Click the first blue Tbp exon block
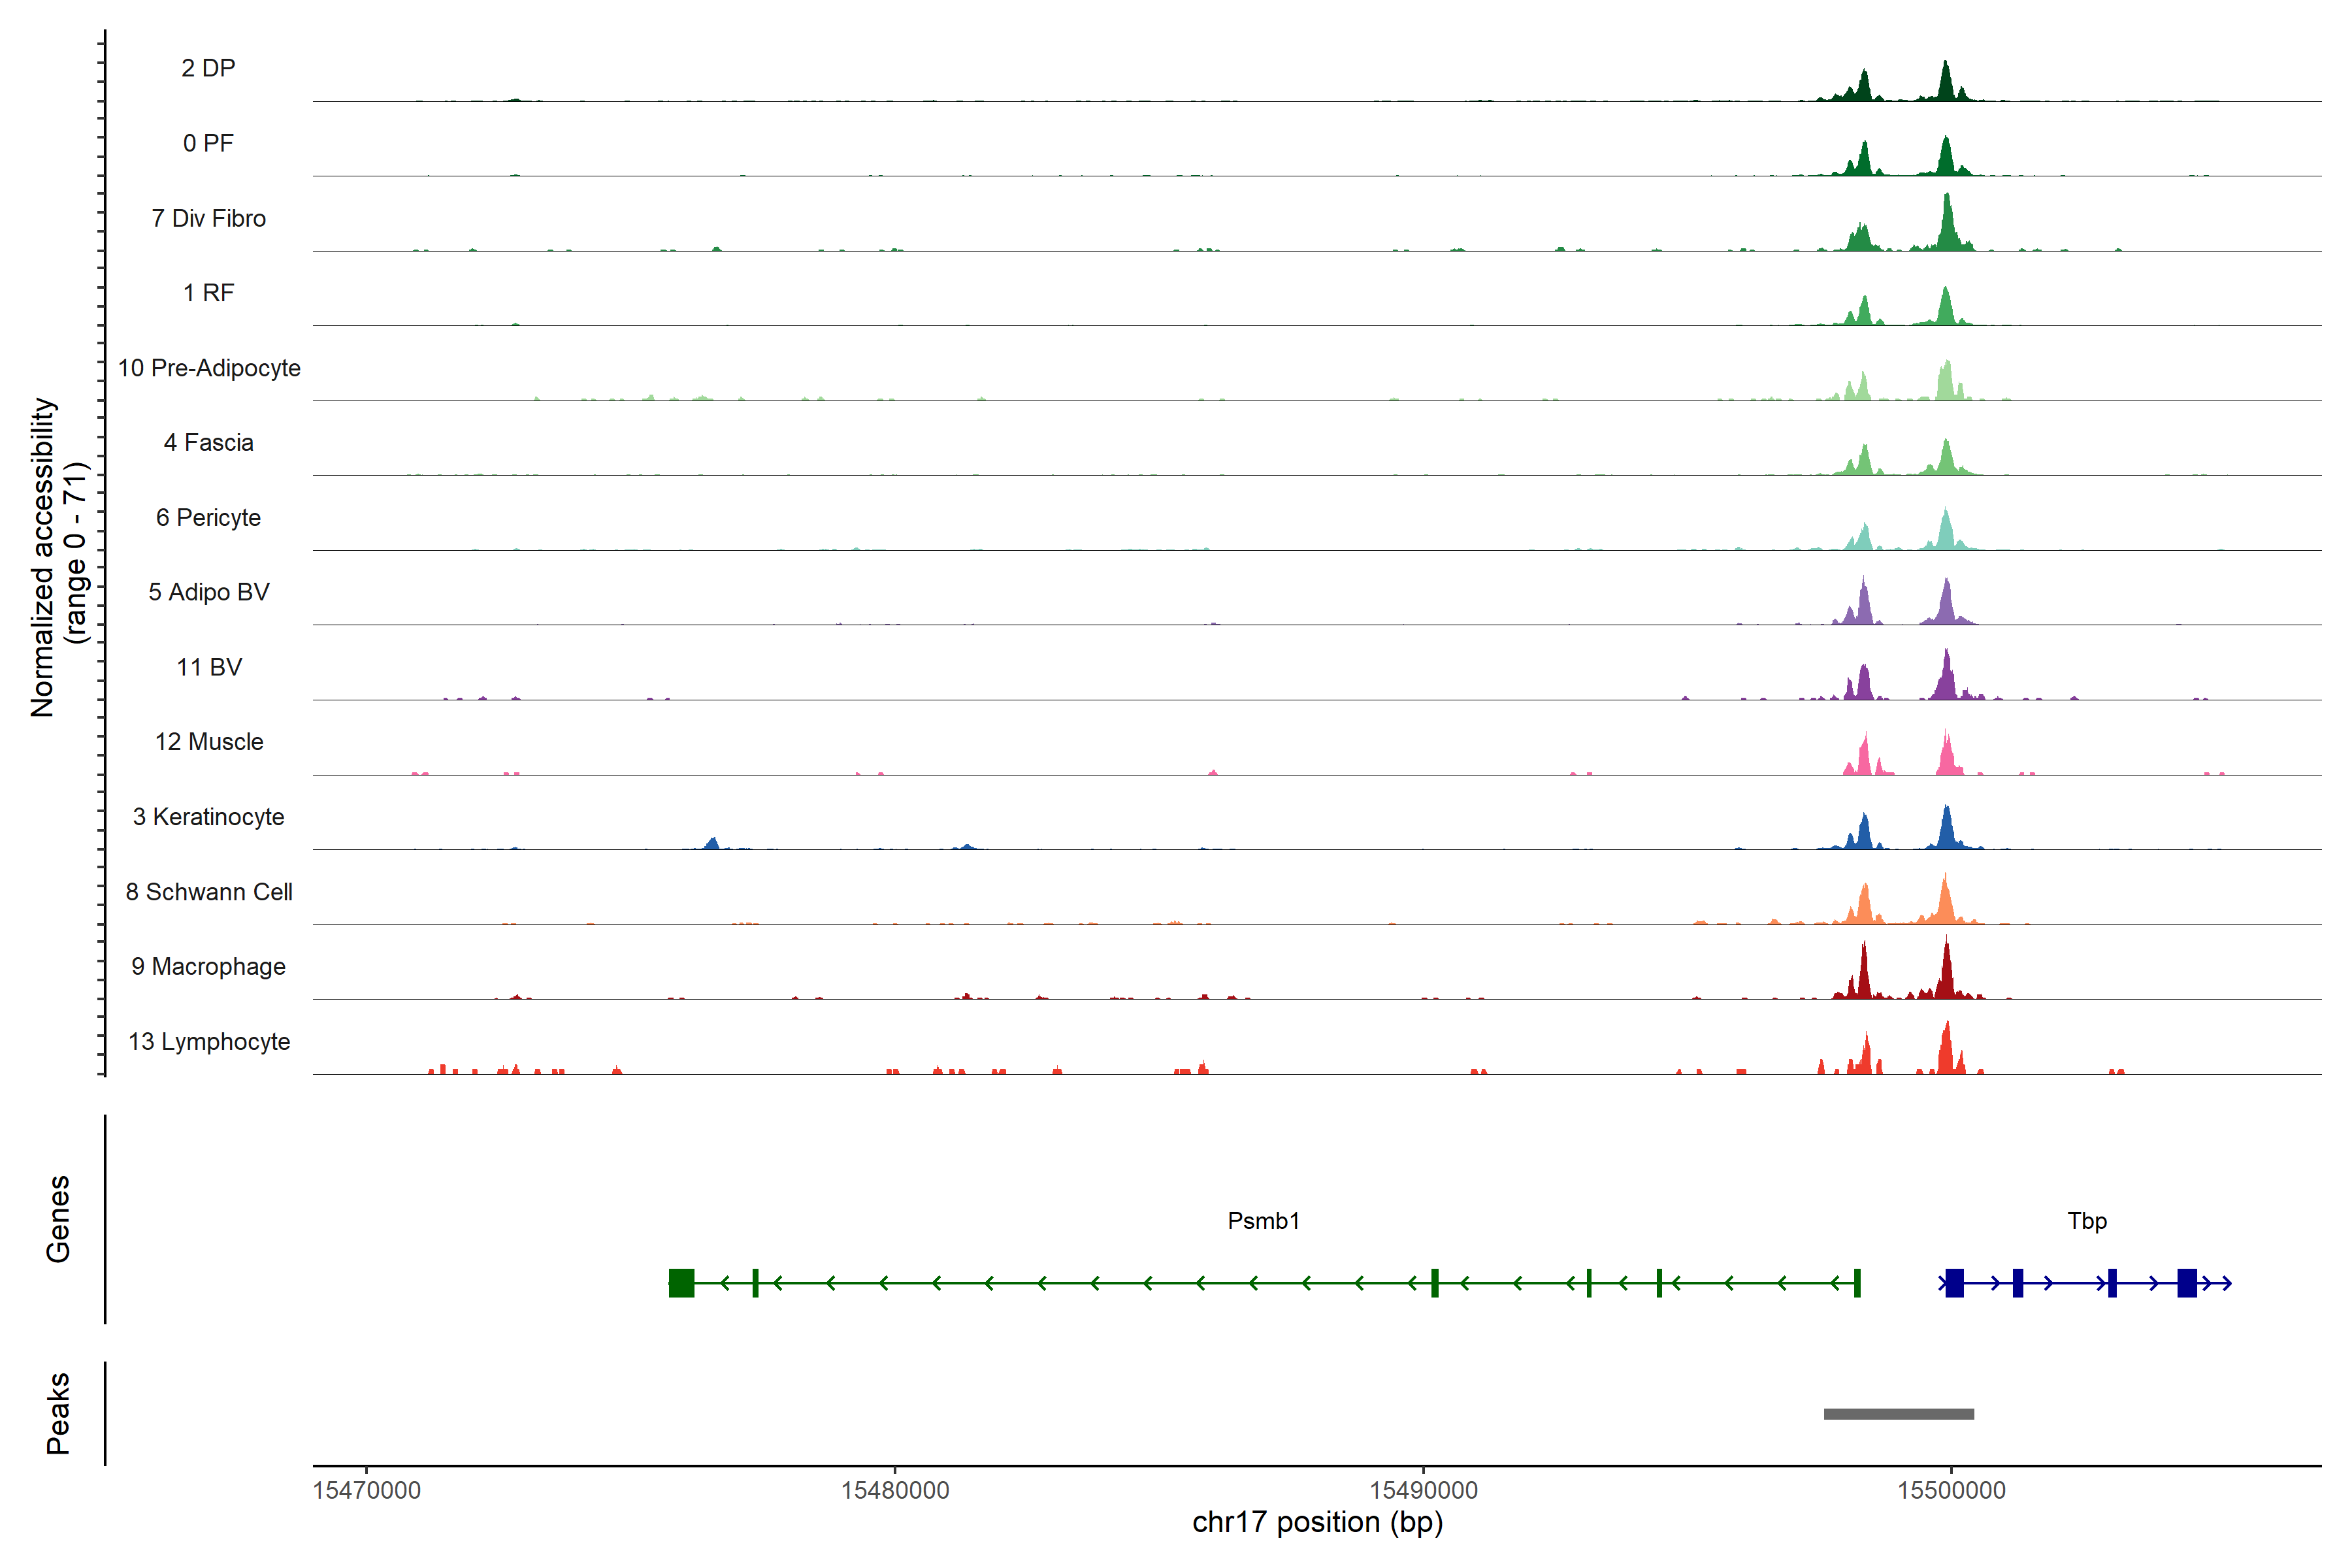2352x1568 pixels. (x=1954, y=1283)
